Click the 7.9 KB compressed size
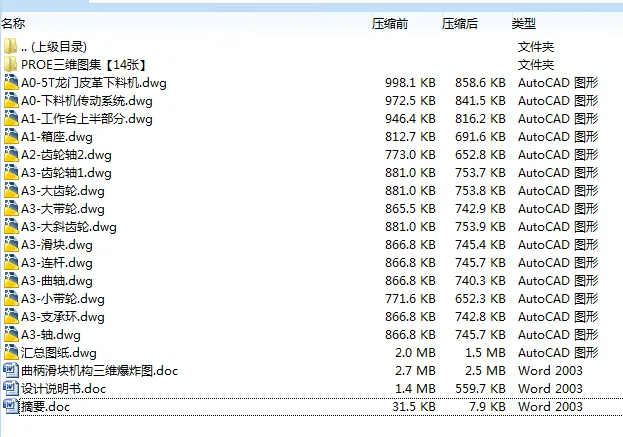The width and height of the screenshot is (623, 437). [487, 406]
